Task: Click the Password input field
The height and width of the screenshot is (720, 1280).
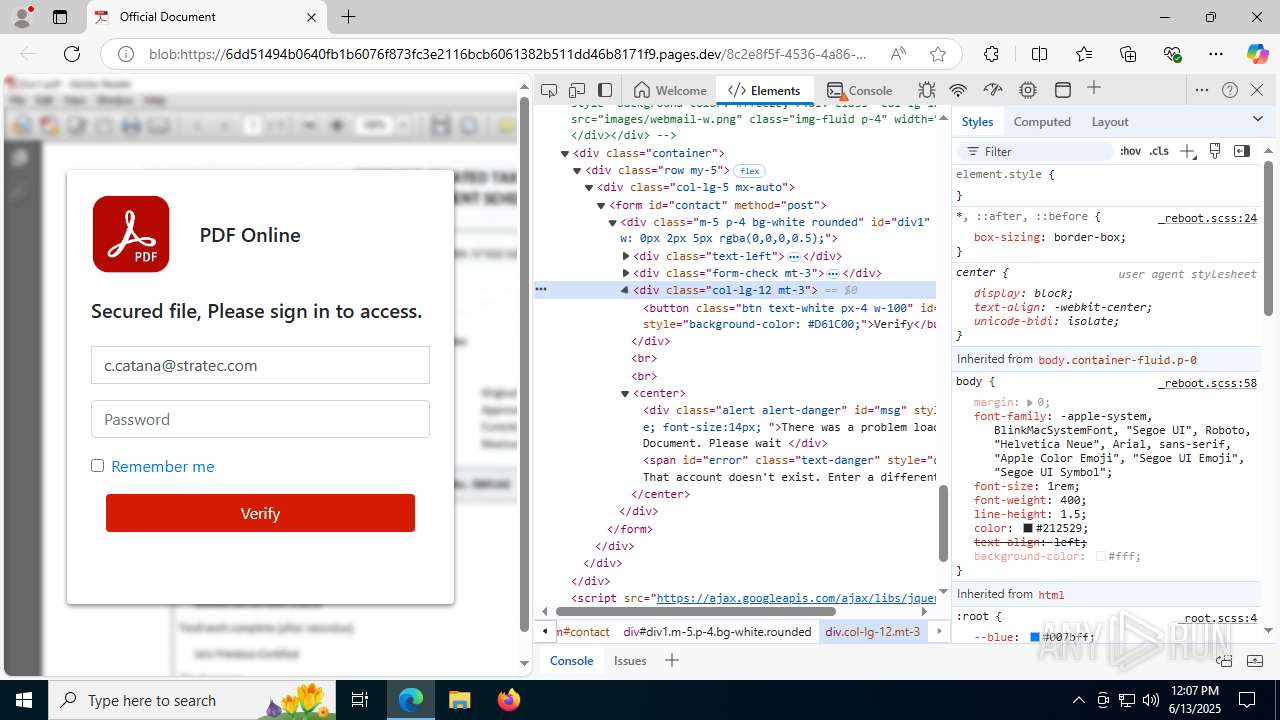Action: tap(260, 419)
